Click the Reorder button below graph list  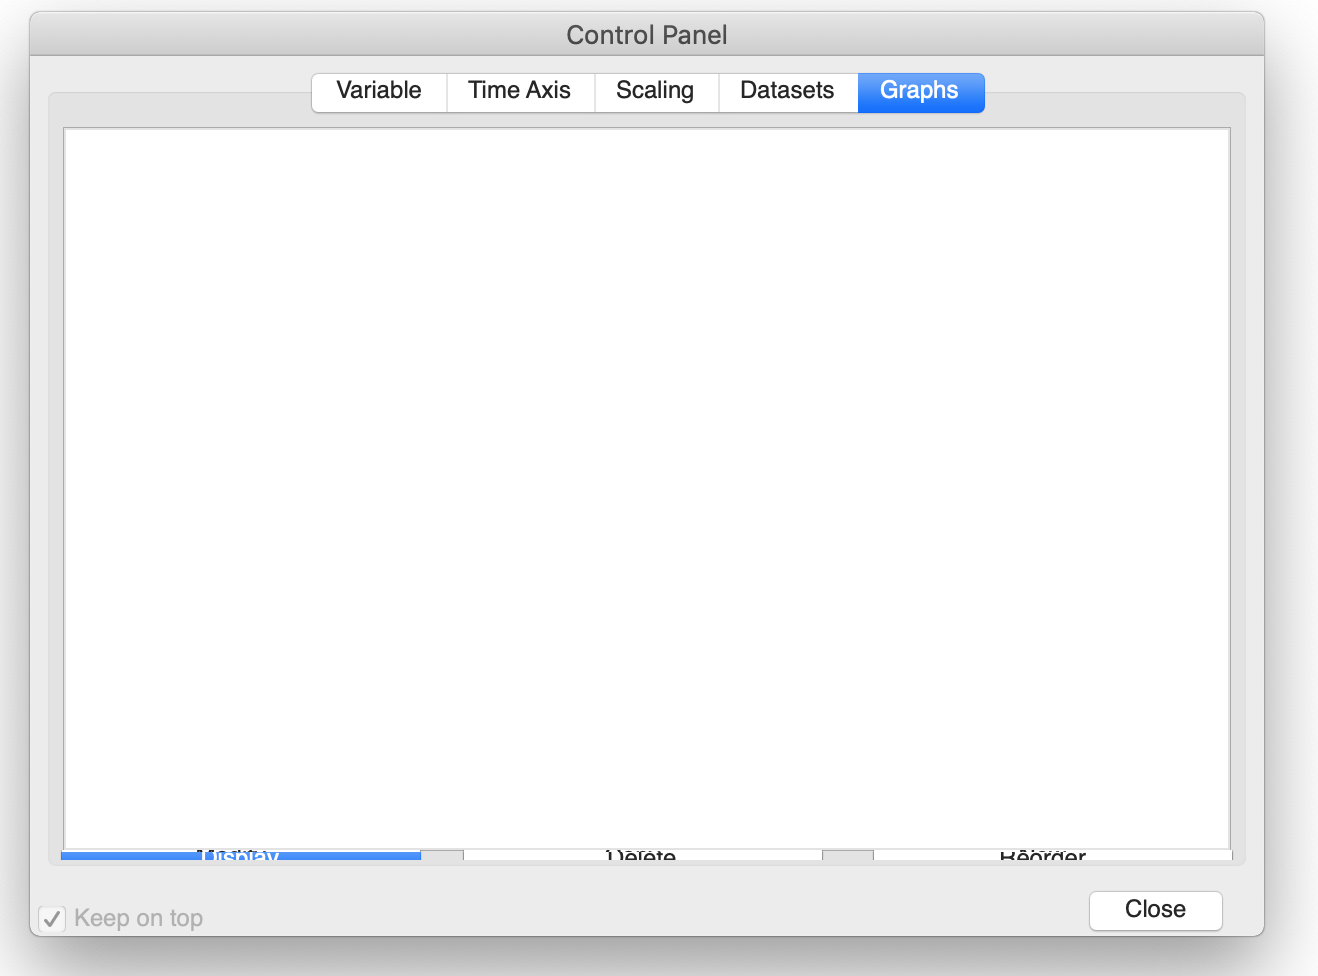click(x=1053, y=855)
